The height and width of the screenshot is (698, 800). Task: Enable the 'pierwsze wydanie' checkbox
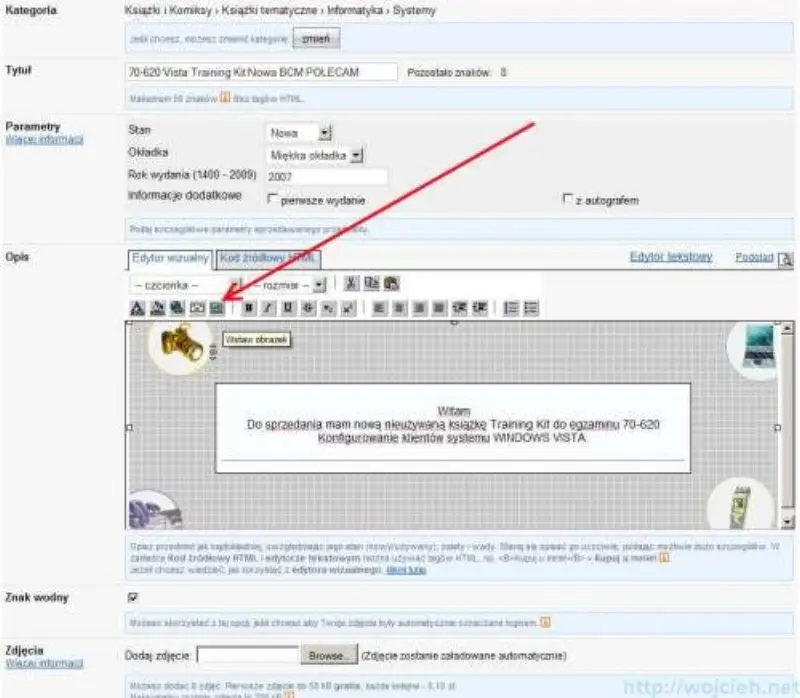click(x=274, y=199)
